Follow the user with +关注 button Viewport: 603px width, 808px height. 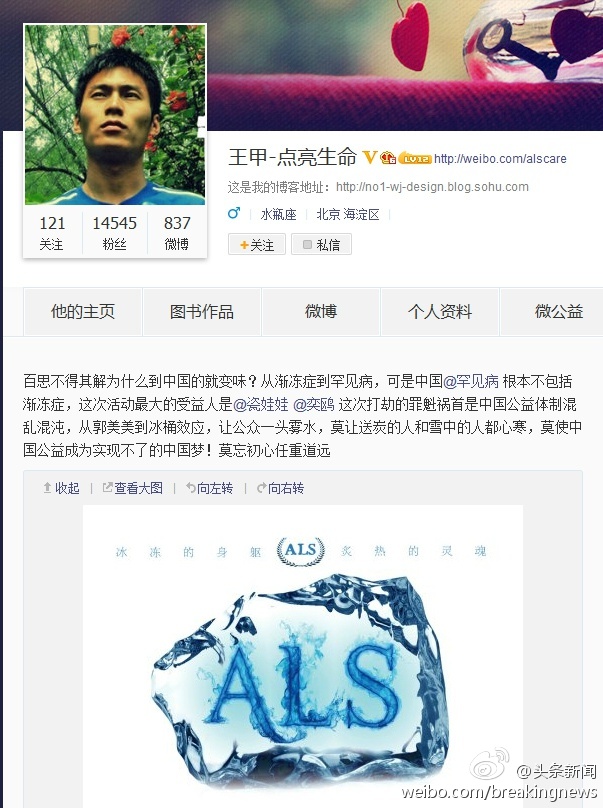[x=257, y=244]
